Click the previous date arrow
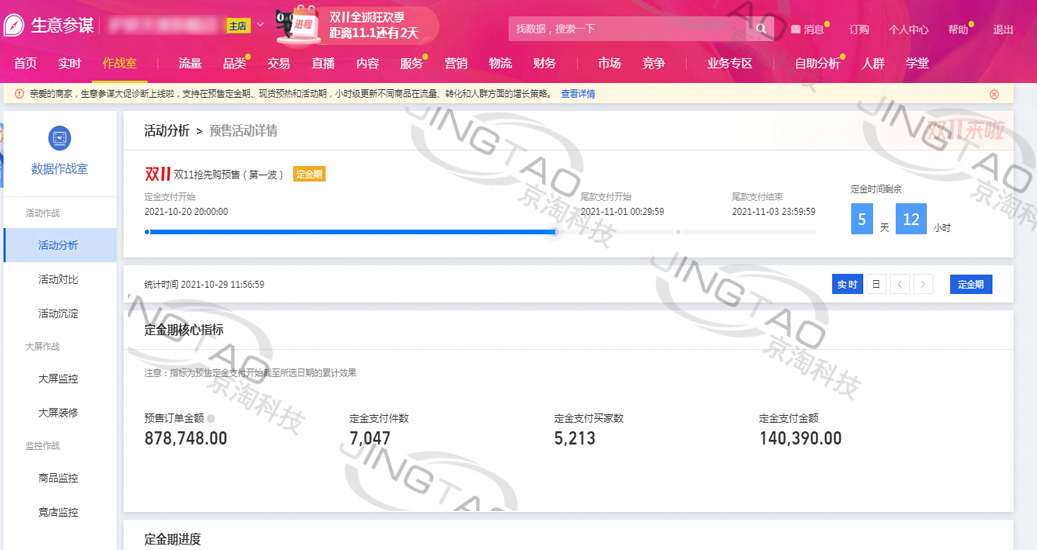The height and width of the screenshot is (550, 1037). [899, 284]
